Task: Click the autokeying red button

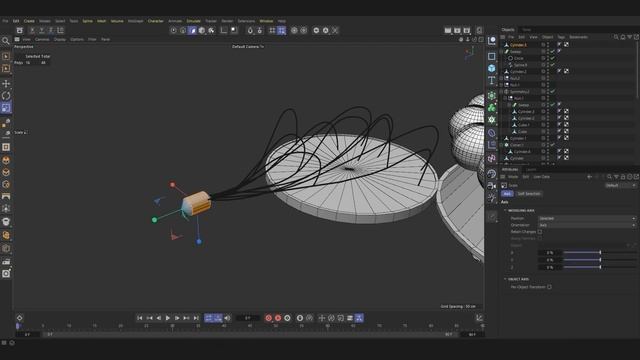Action: pos(278,318)
